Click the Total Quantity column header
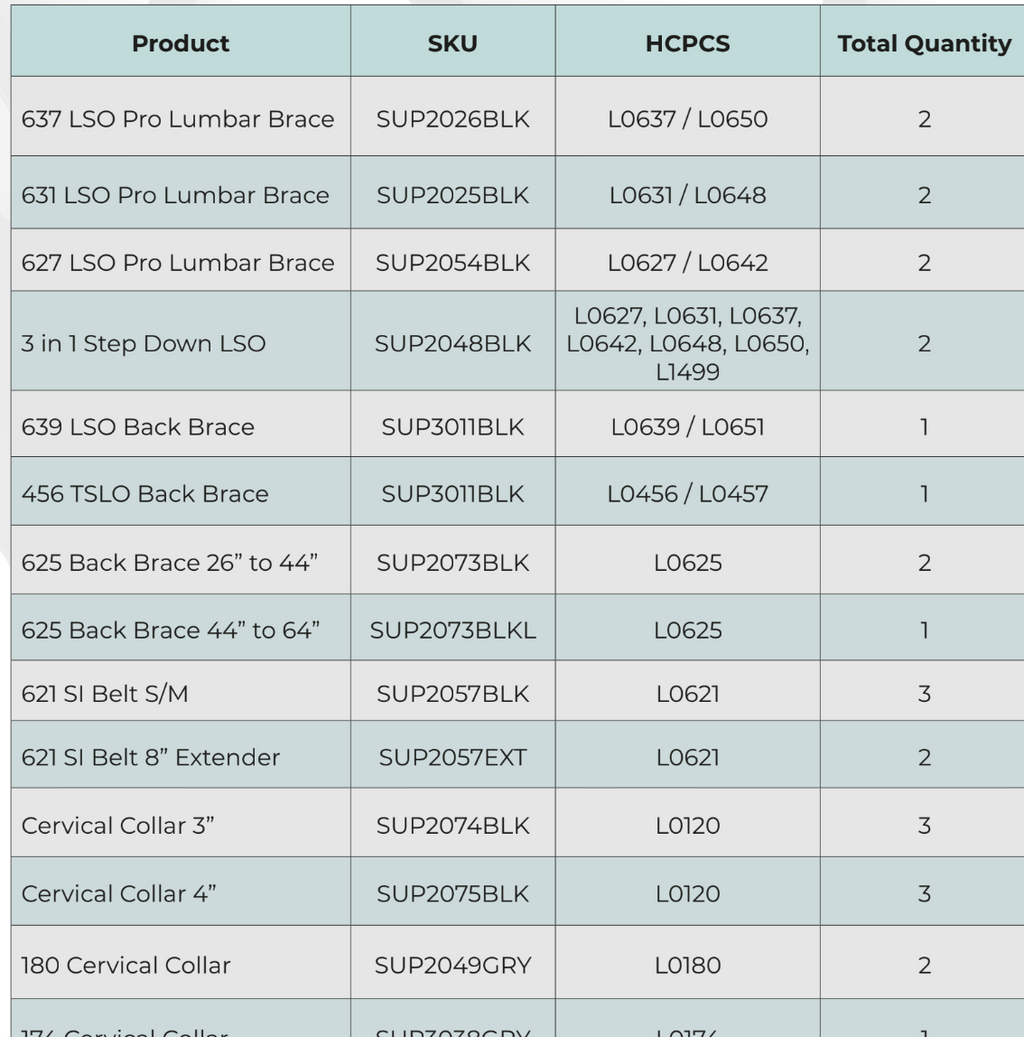The width and height of the screenshot is (1024, 1037). click(922, 41)
